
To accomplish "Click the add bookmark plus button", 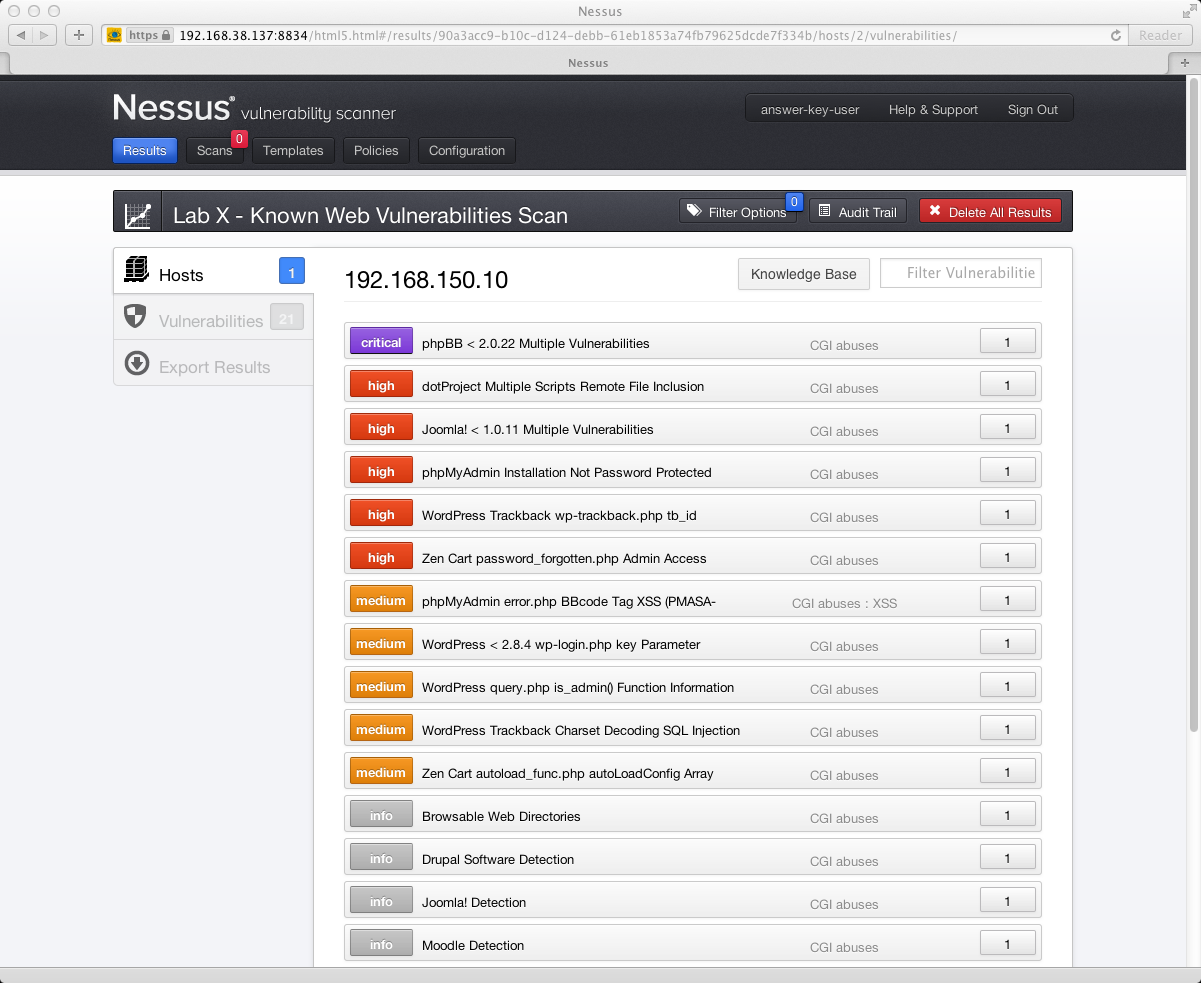I will 79,35.
